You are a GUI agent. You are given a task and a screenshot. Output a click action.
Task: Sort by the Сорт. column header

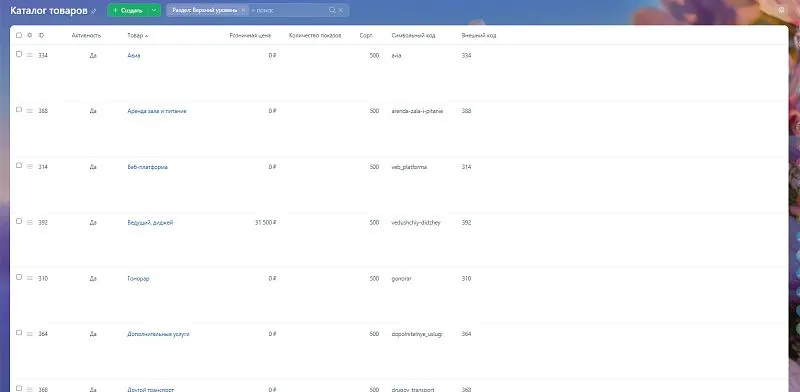(x=366, y=36)
